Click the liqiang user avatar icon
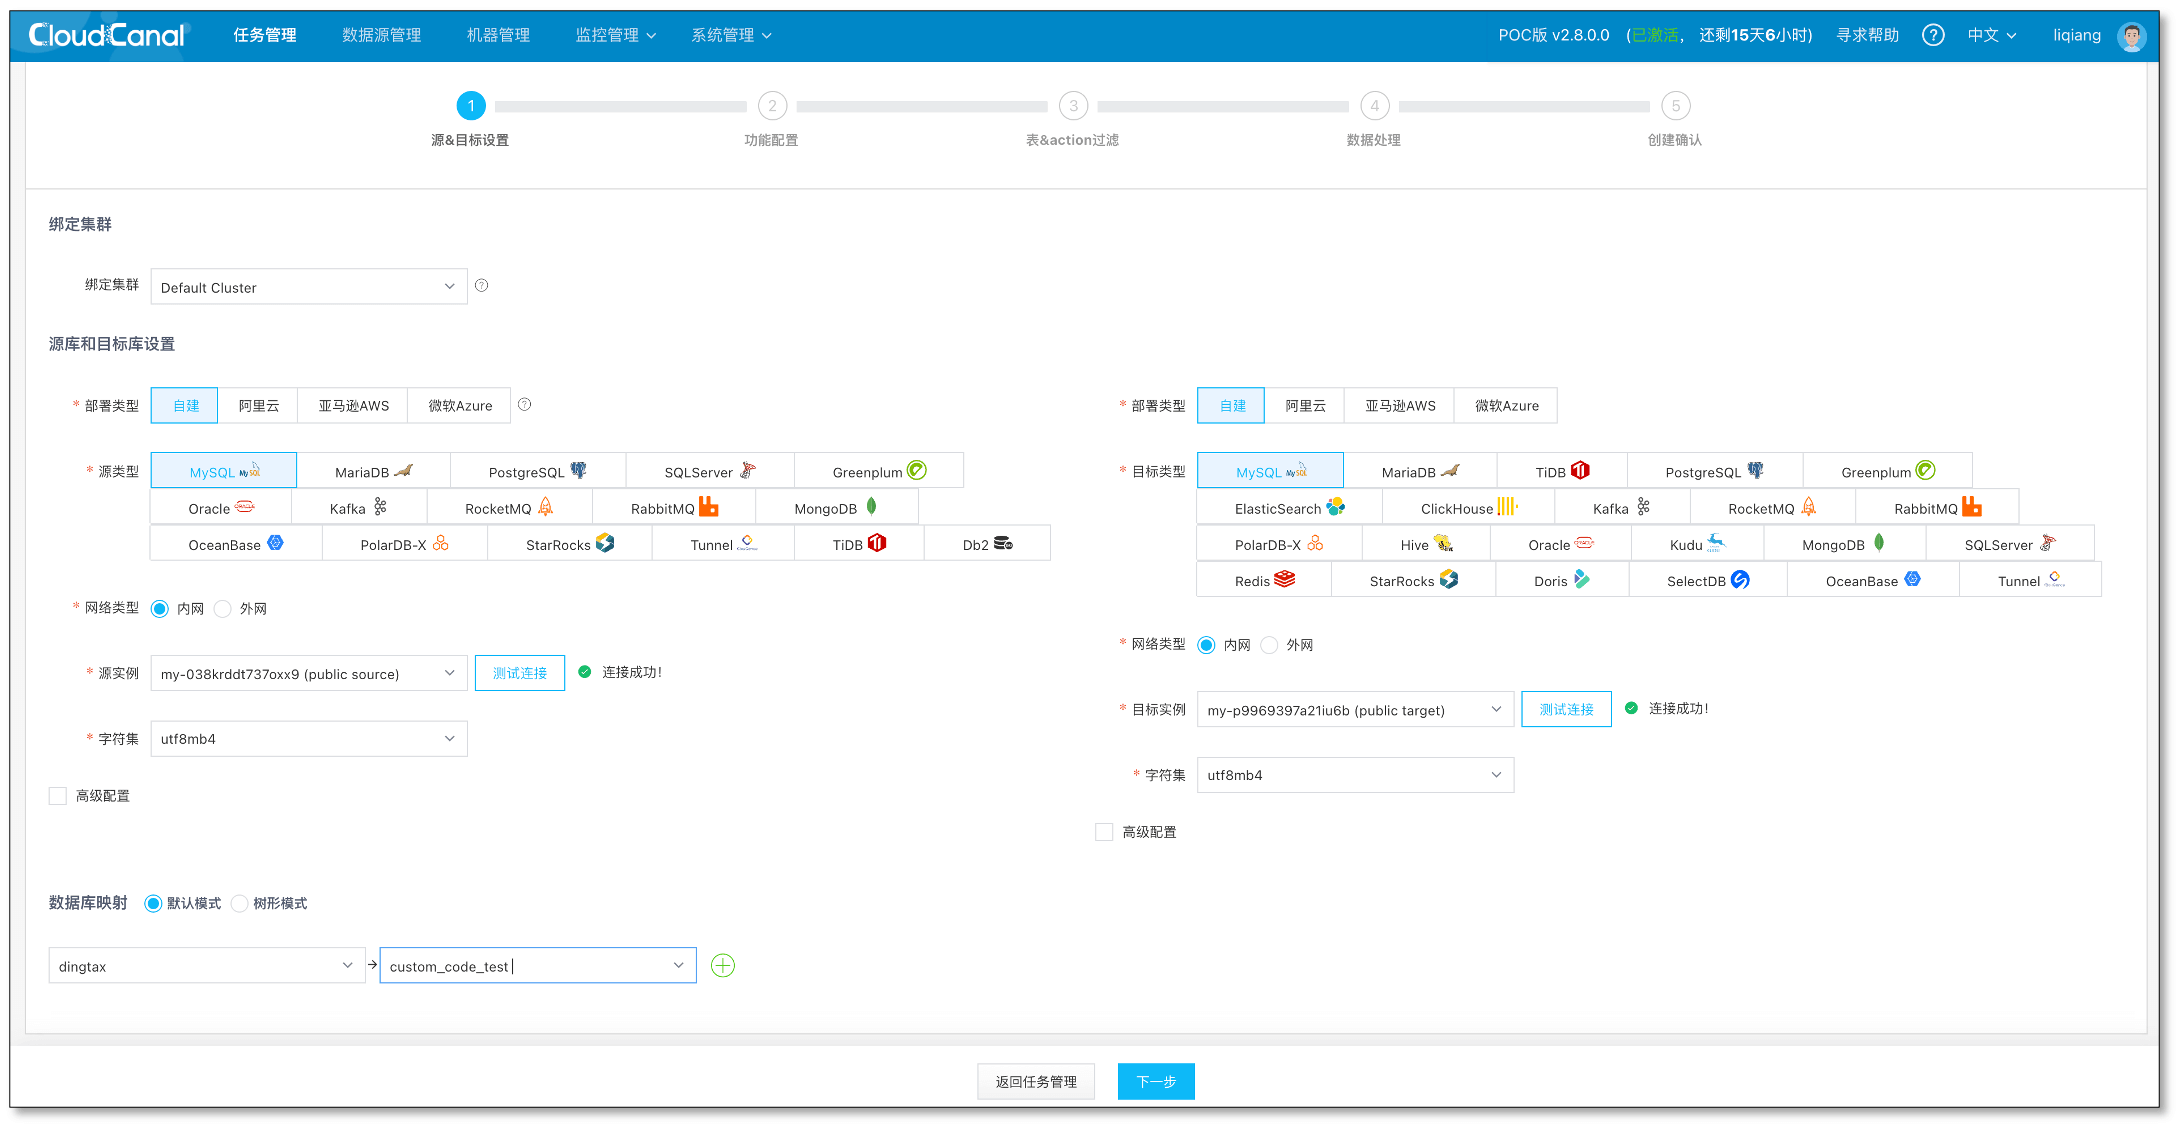 [2131, 36]
